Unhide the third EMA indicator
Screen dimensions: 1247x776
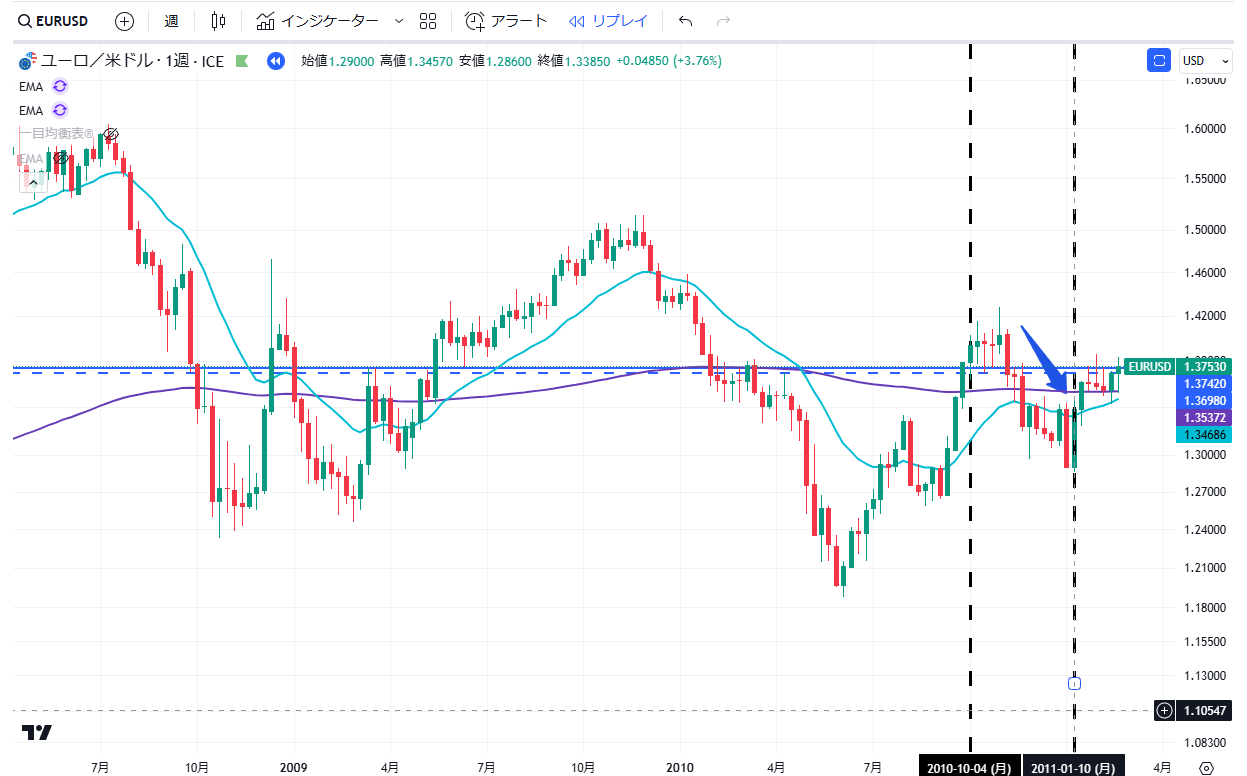(61, 158)
